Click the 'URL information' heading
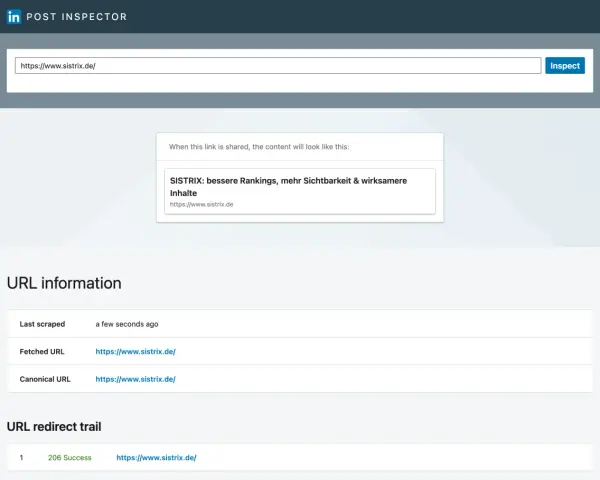Viewport: 600px width, 480px height. (x=64, y=283)
